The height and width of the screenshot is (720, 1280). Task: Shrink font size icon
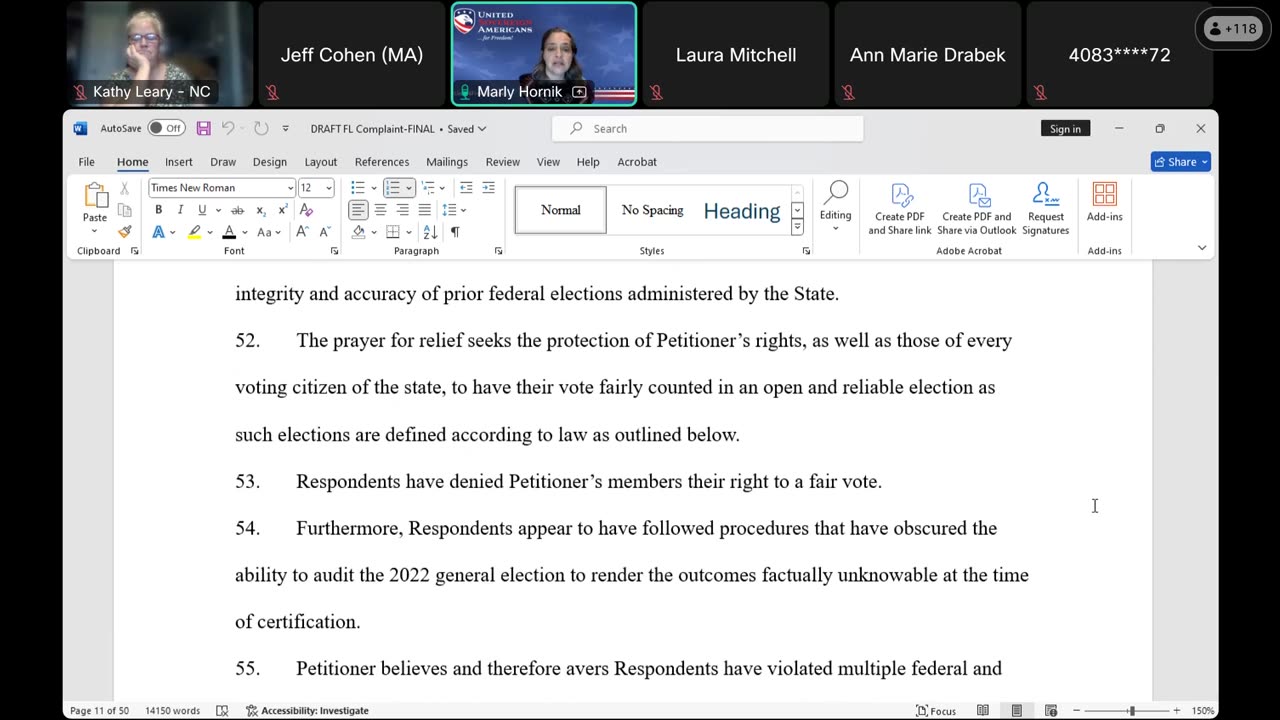(x=324, y=232)
